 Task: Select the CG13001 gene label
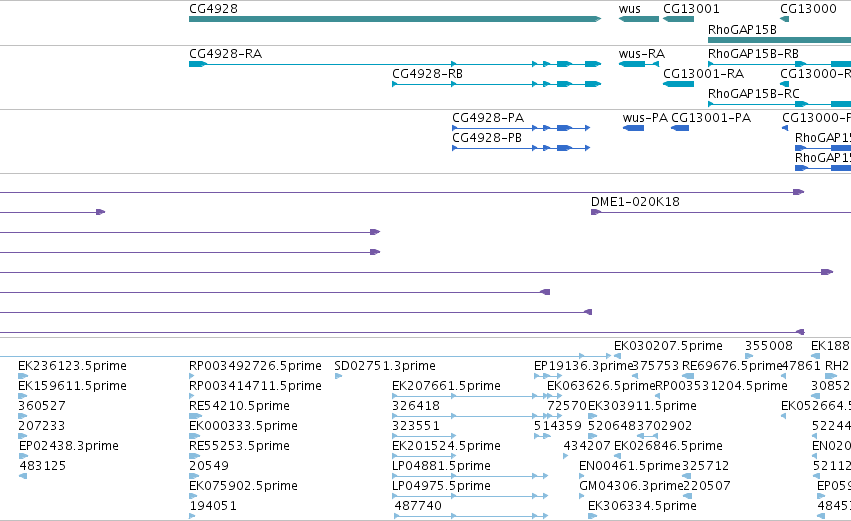click(691, 9)
